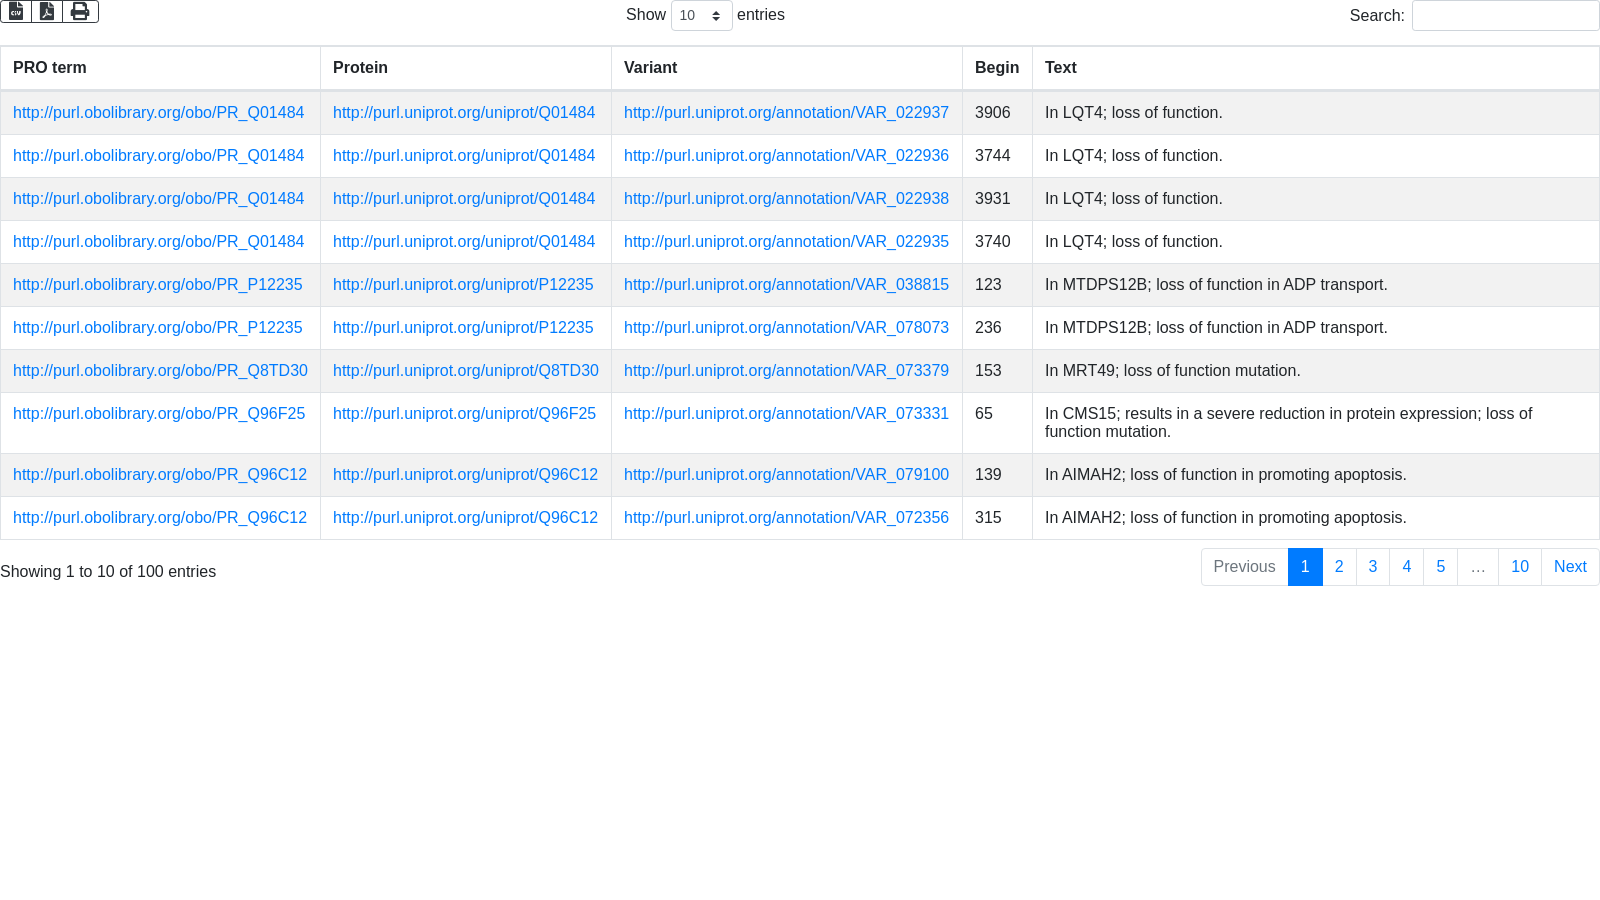The width and height of the screenshot is (1600, 900).
Task: Follow the VAR_079100 variant link
Action: tap(786, 475)
